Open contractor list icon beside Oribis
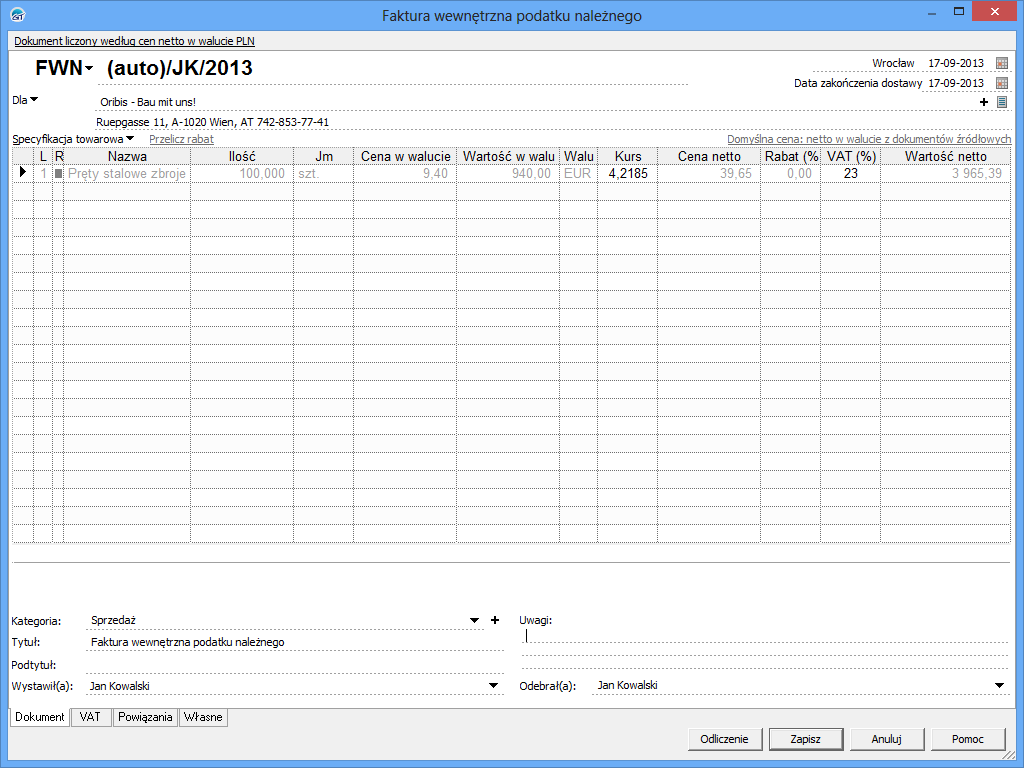 pyautogui.click(x=1001, y=102)
